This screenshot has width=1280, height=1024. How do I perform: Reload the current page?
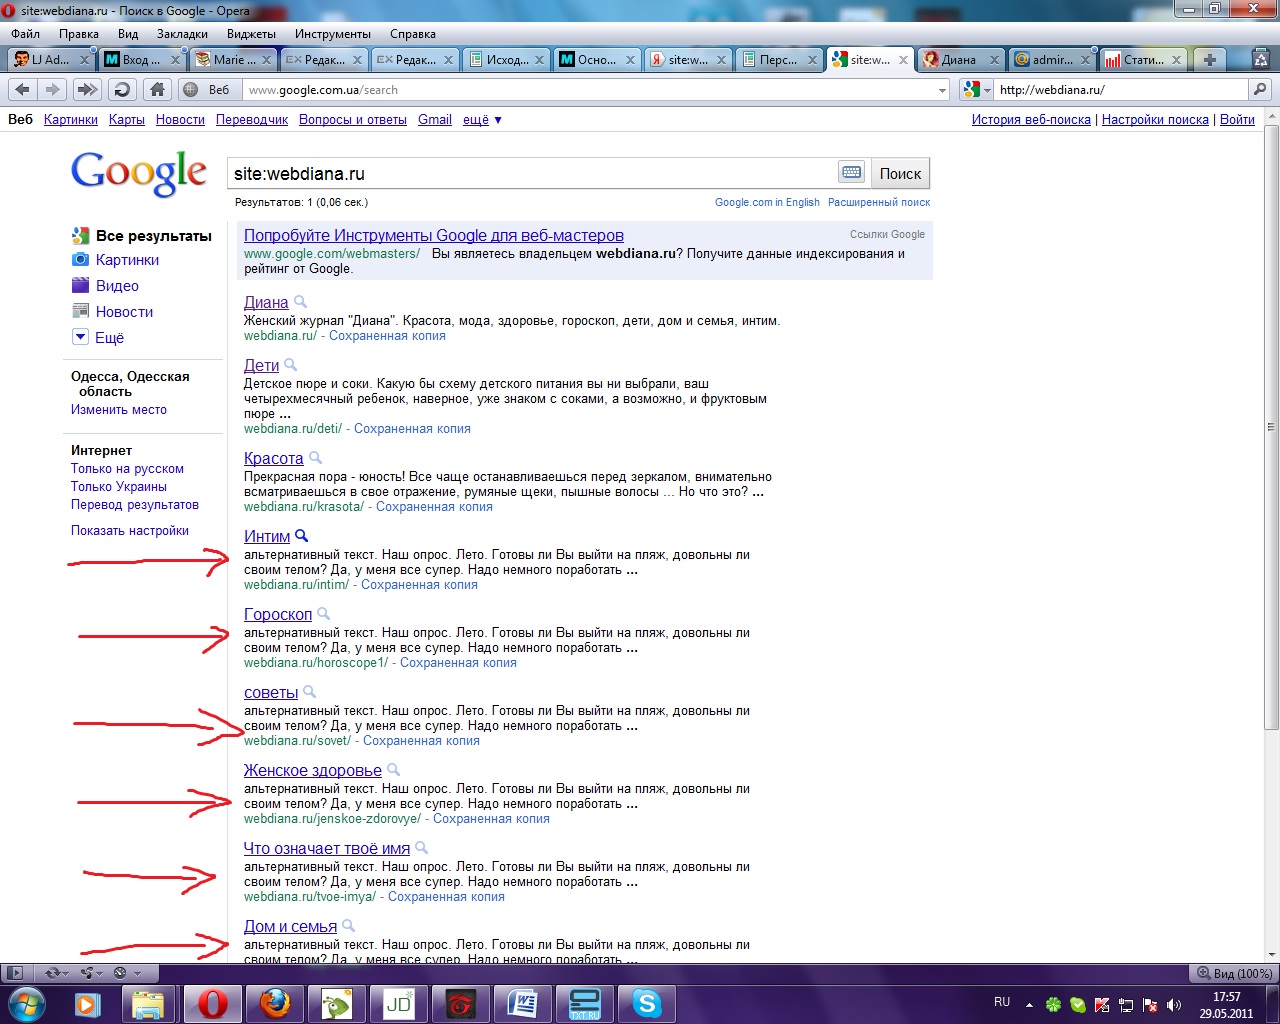[122, 90]
